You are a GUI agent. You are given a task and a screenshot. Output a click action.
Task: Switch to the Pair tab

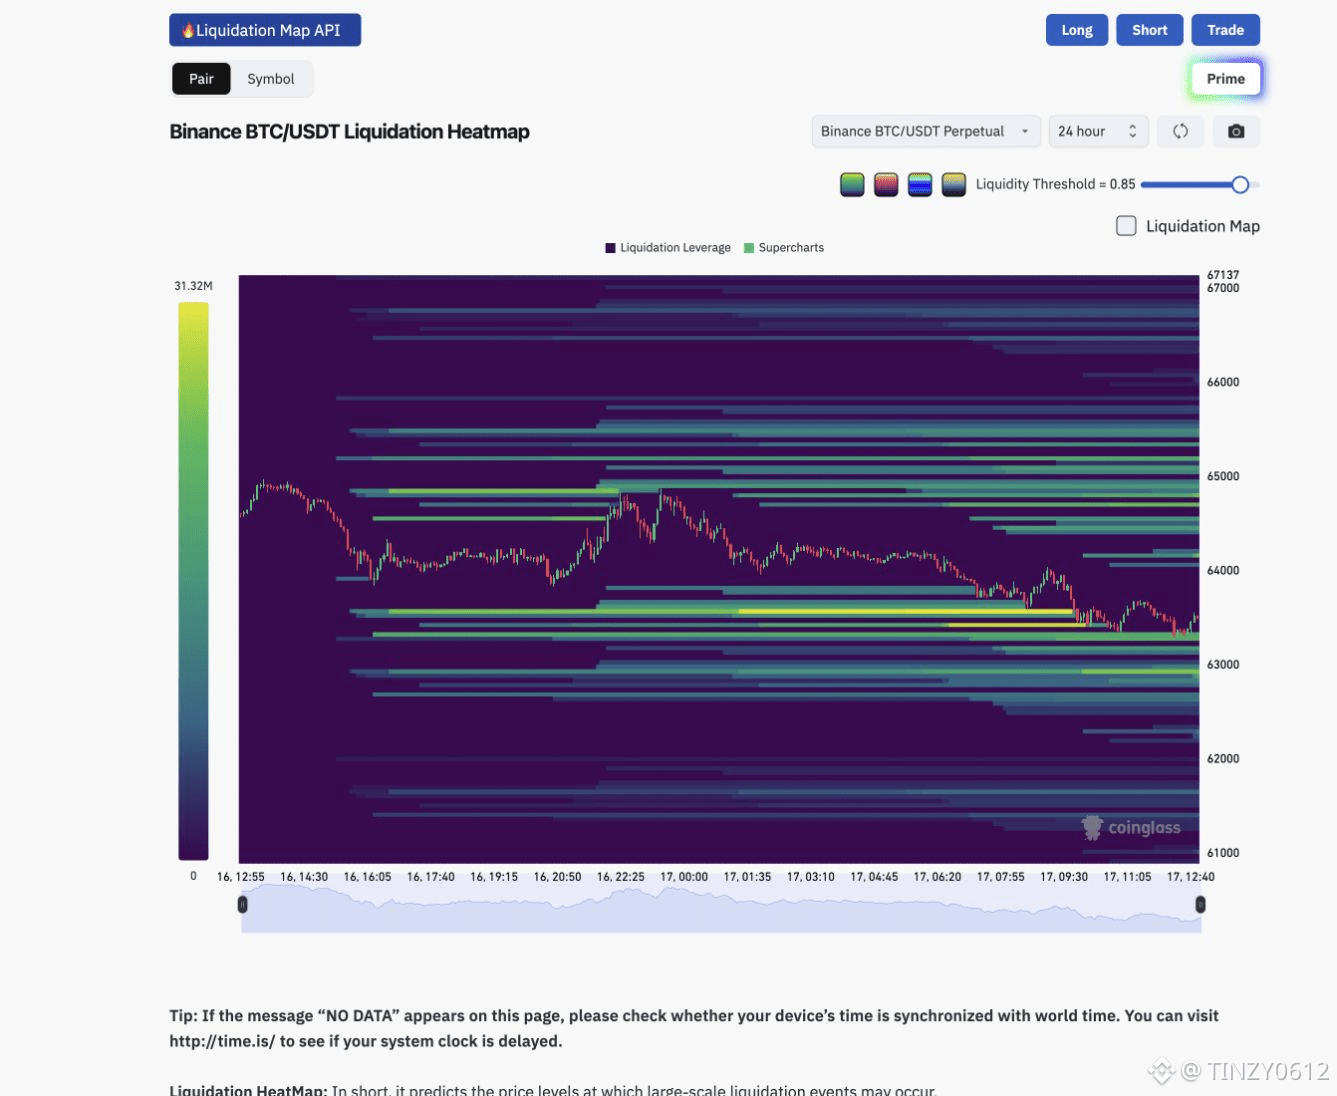coord(201,79)
